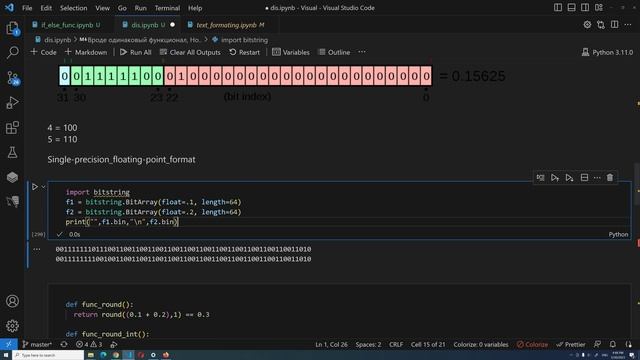640x360 pixels.
Task: Open the Terminal menu
Action: 167,8
